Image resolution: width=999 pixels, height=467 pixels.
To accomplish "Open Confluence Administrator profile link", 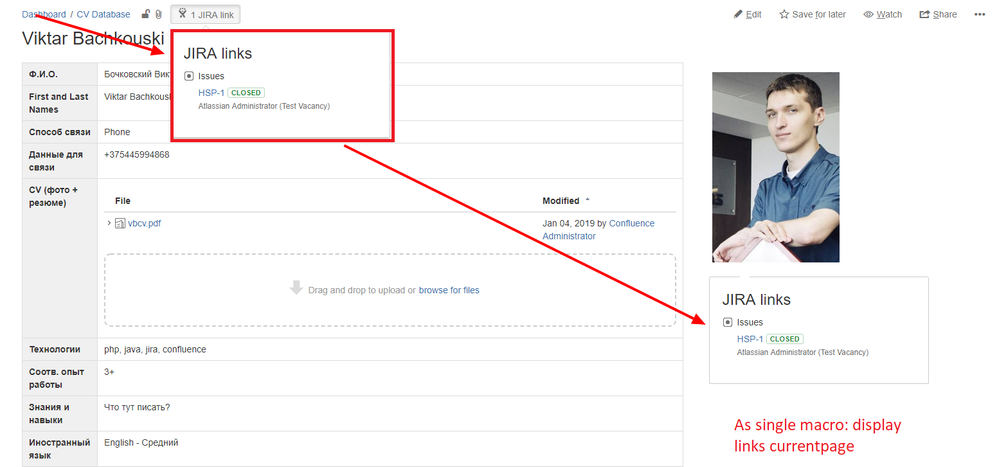I will point(598,229).
